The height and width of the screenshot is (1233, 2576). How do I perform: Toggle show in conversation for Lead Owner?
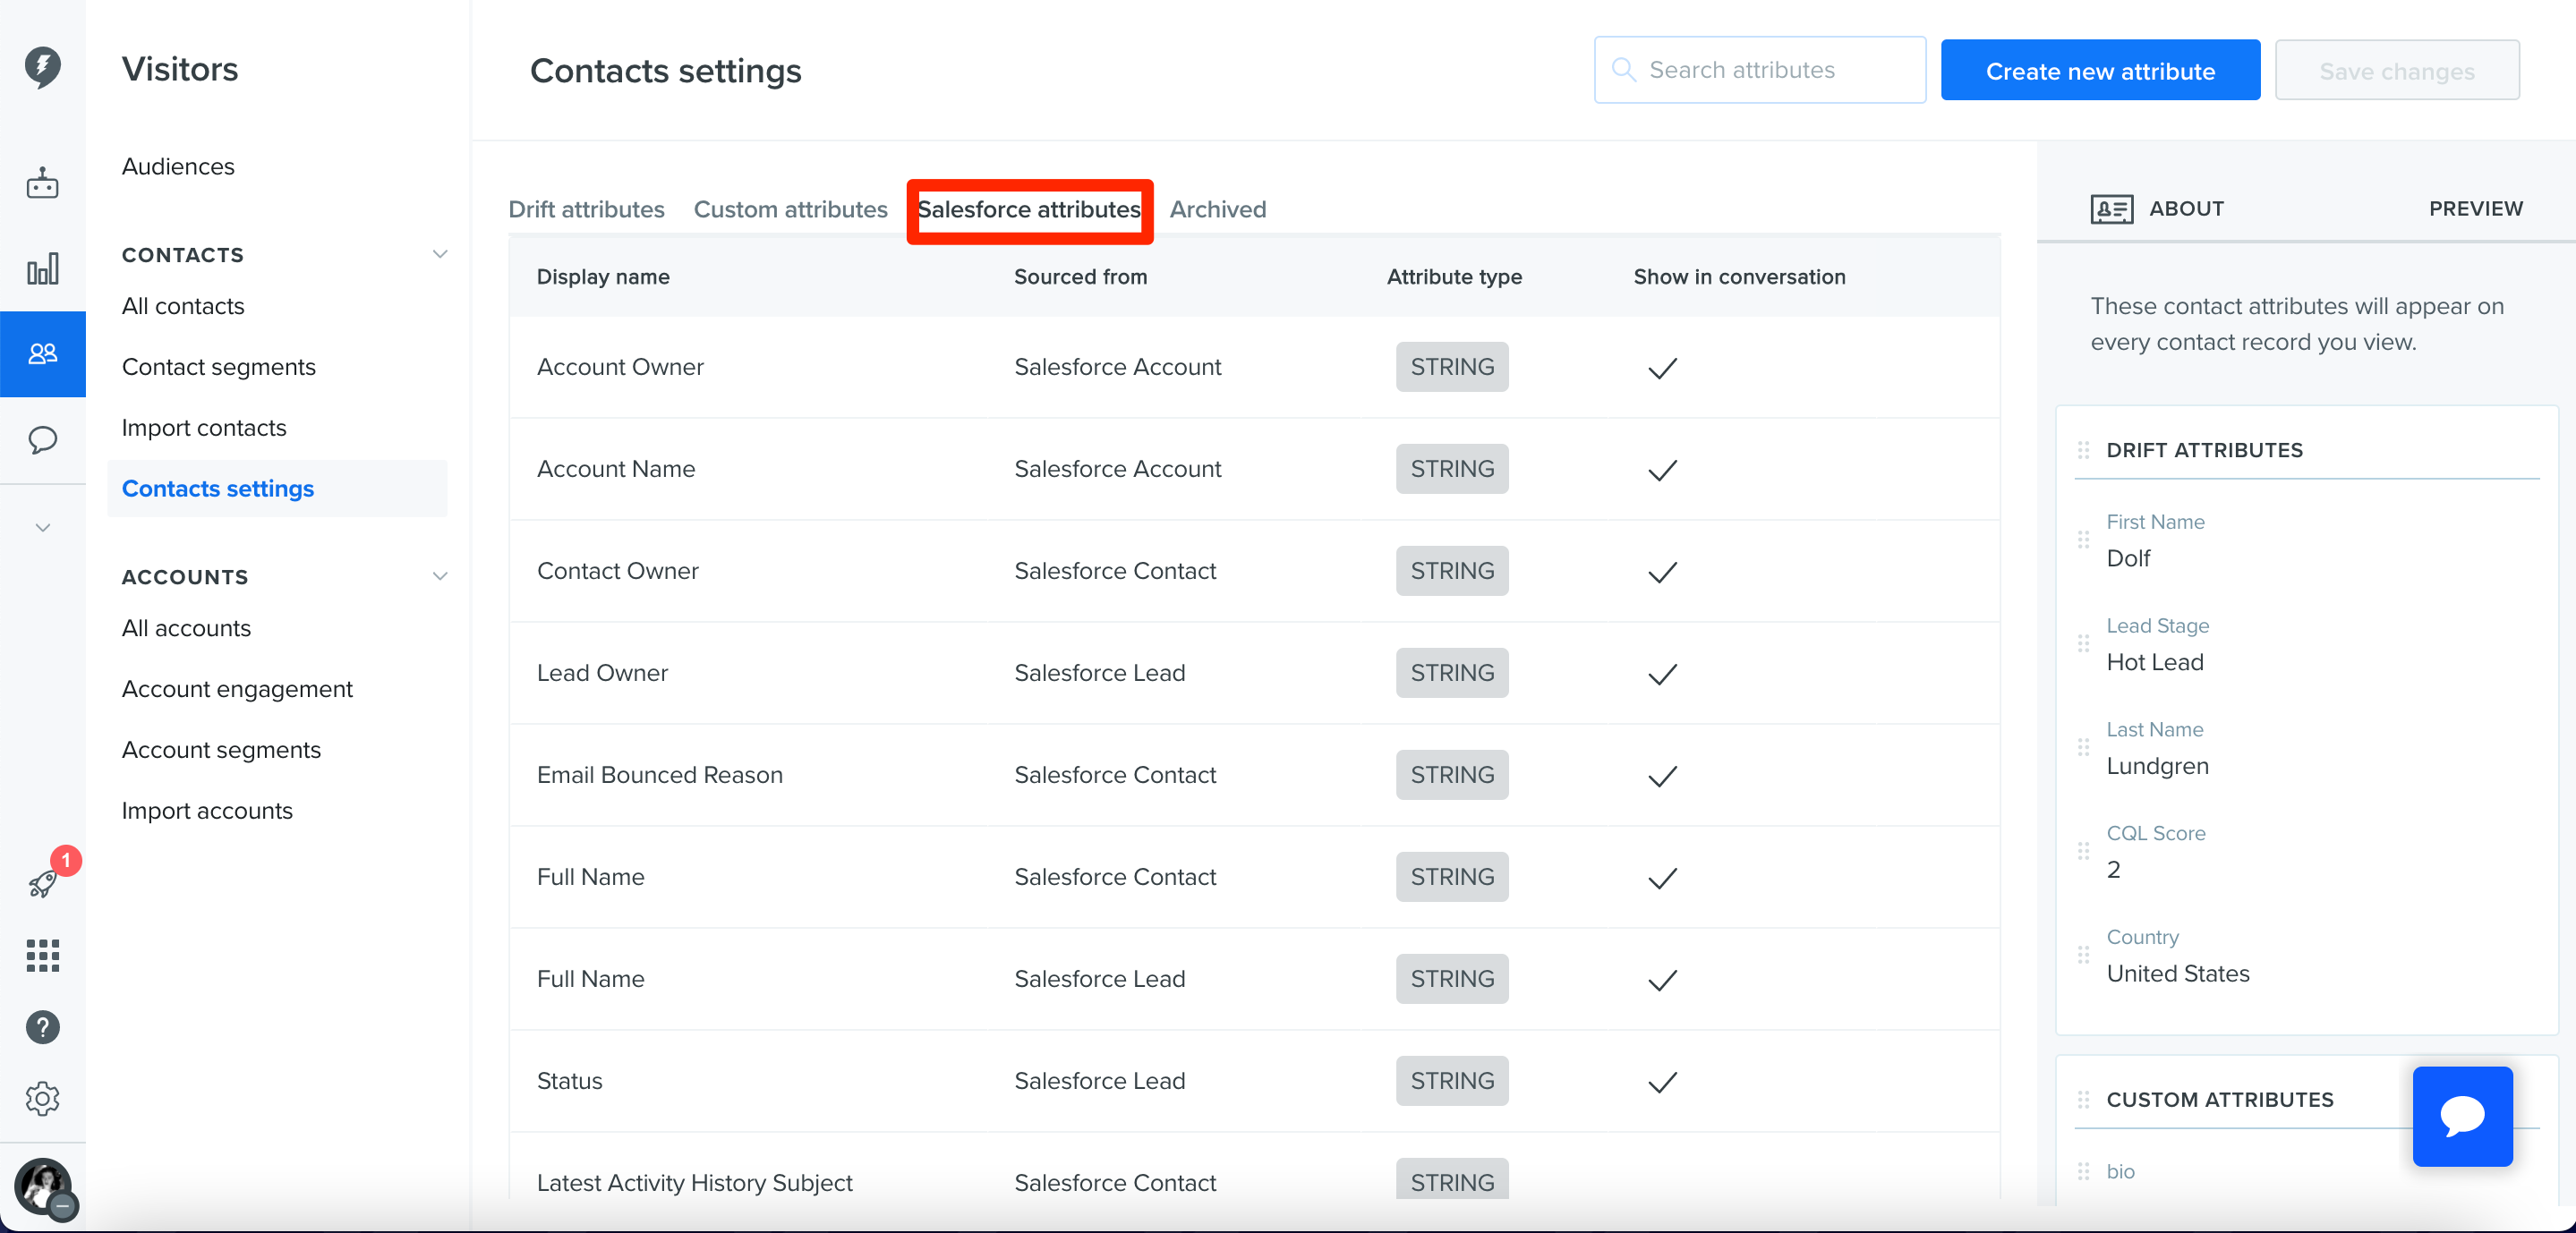click(1662, 674)
